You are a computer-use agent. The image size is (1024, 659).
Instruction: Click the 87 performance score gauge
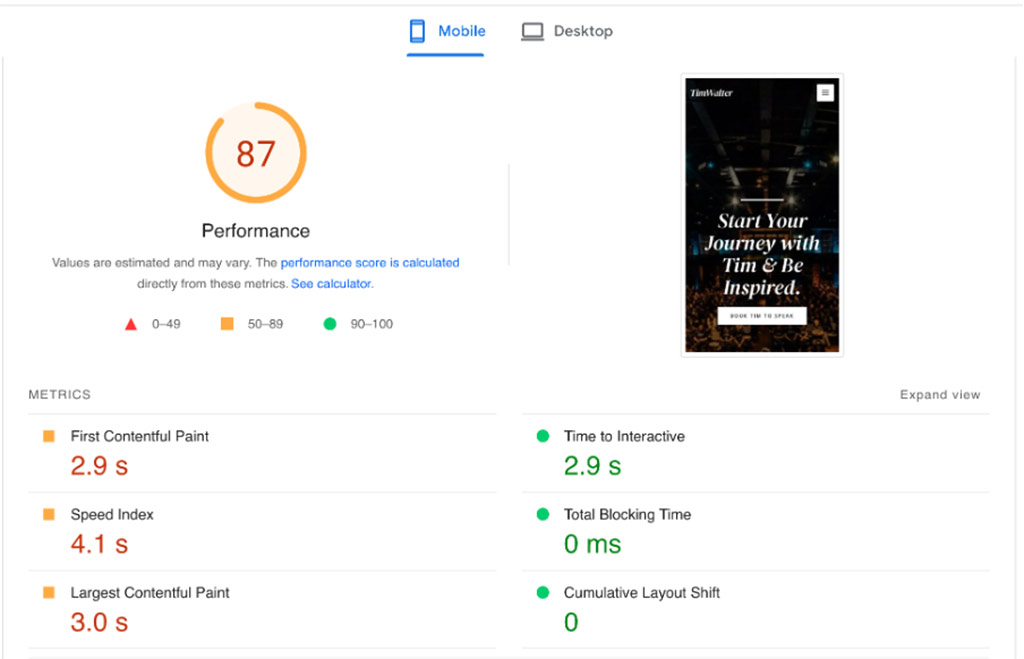click(x=256, y=153)
